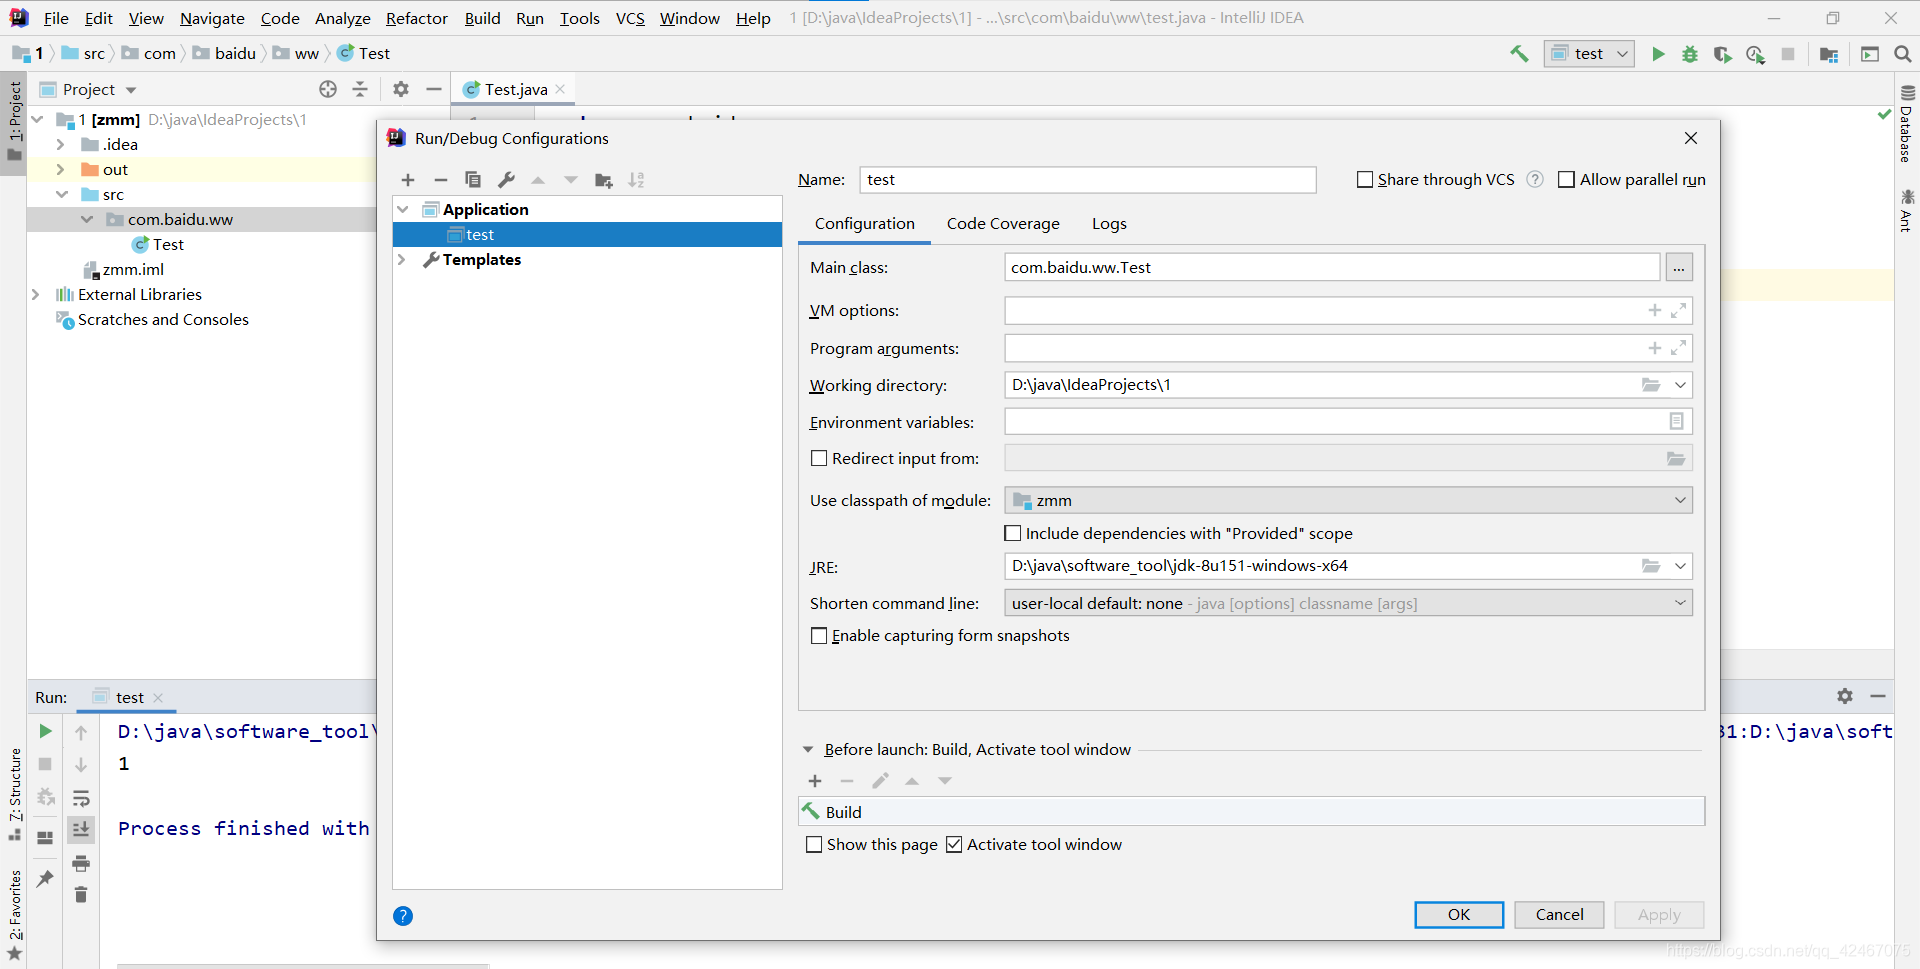The image size is (1920, 969).
Task: Check Redirect input from
Action: (819, 459)
